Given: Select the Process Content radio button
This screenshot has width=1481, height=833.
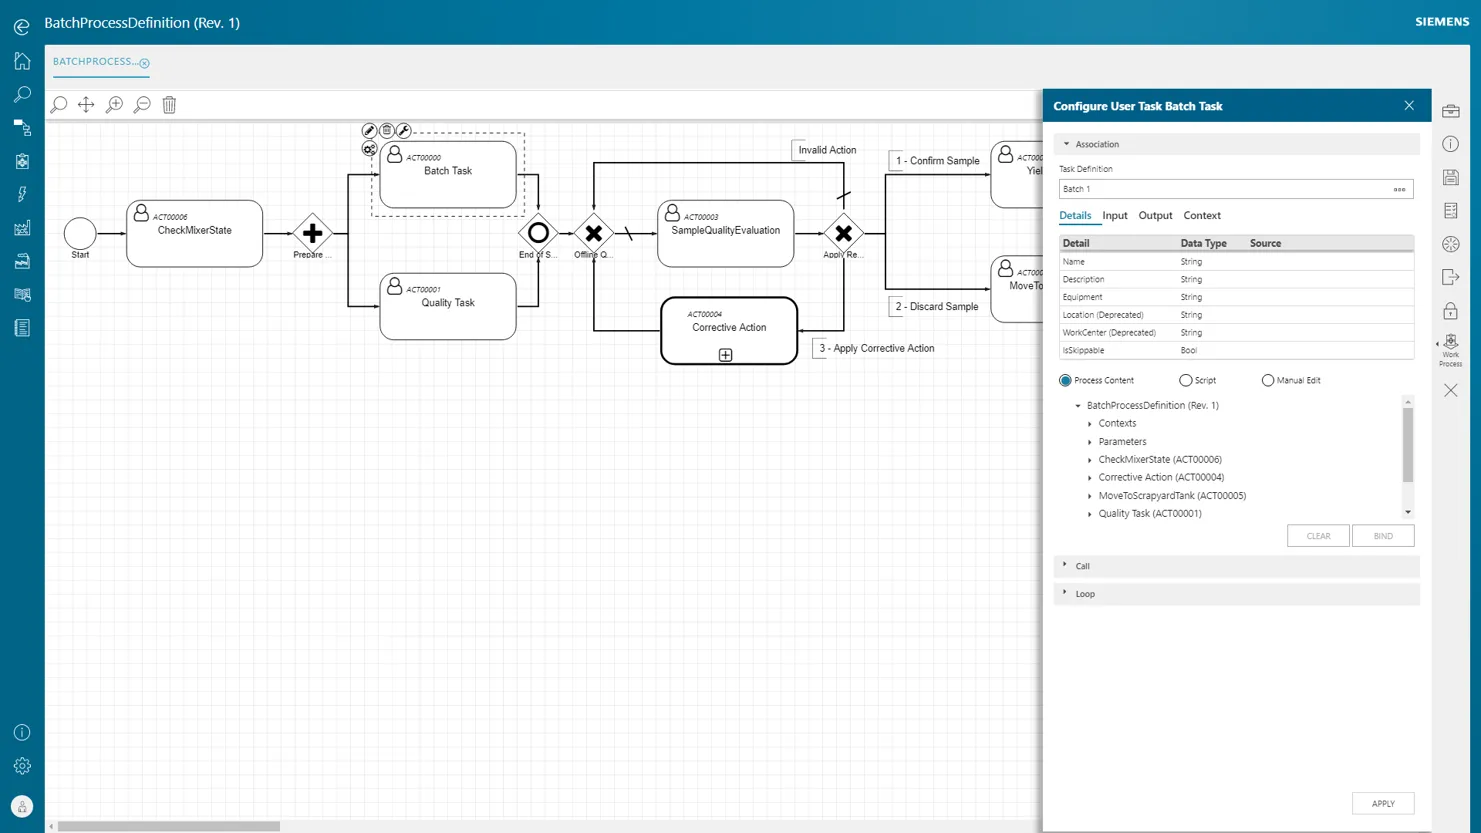Looking at the screenshot, I should pyautogui.click(x=1065, y=380).
